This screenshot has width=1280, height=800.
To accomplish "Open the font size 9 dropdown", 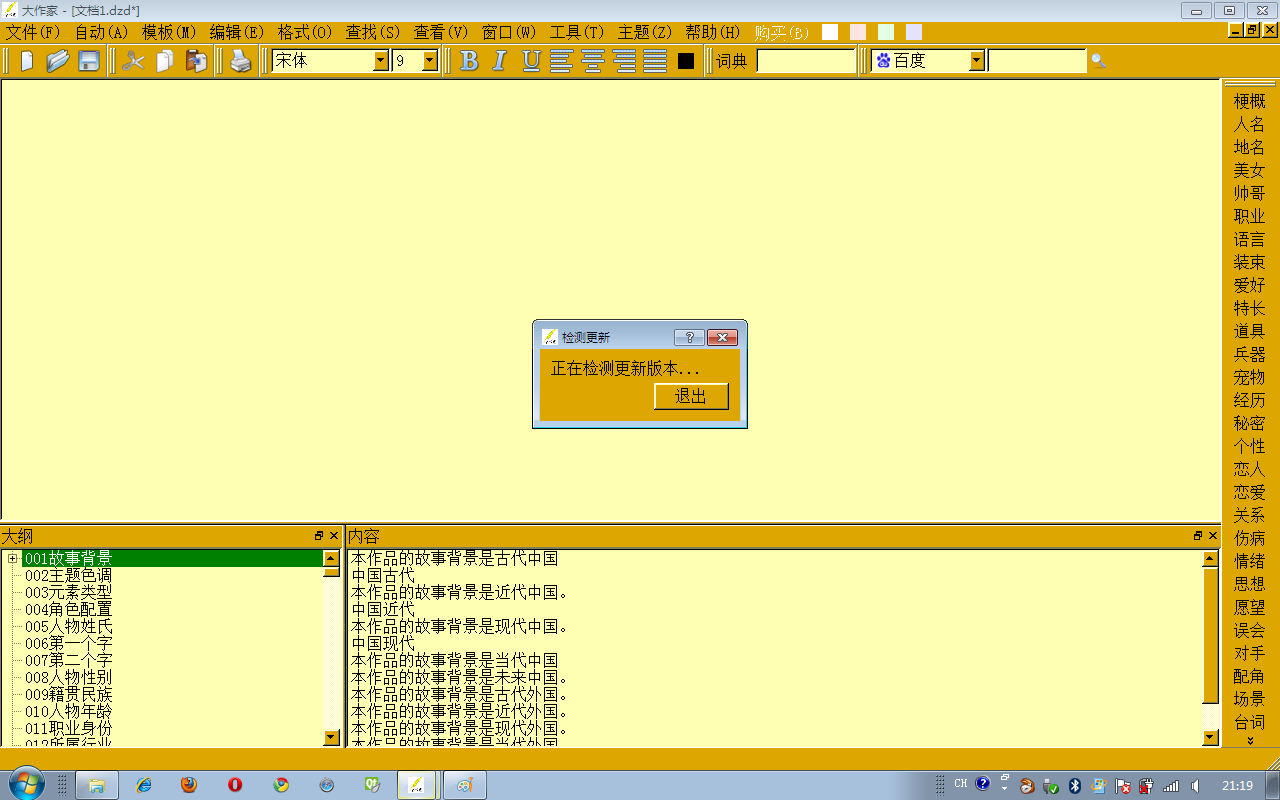I will tap(430, 61).
